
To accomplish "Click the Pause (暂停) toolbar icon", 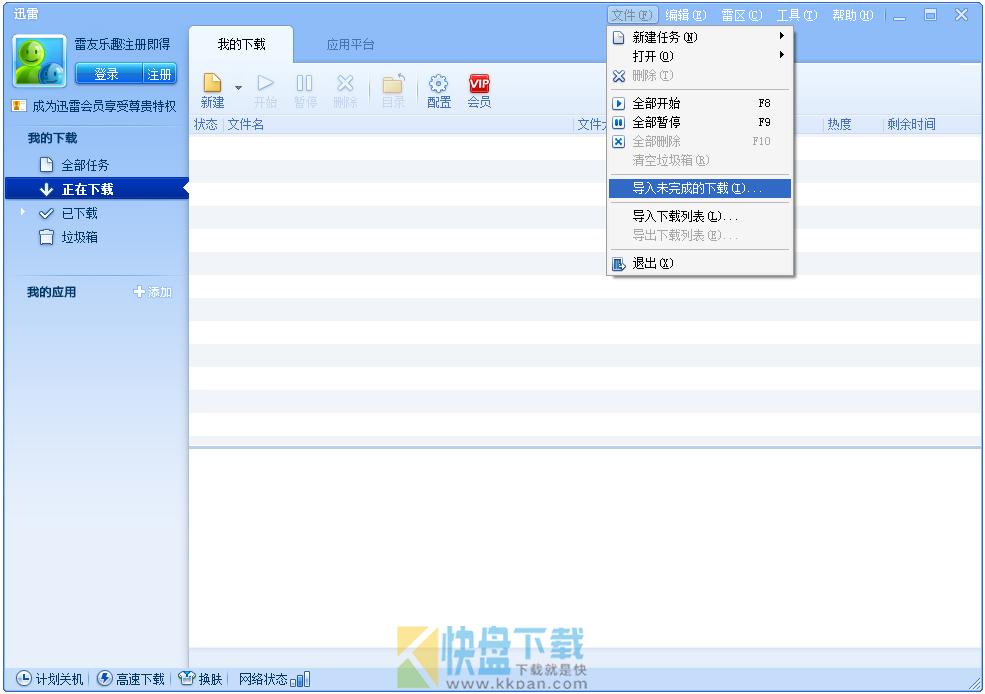I will (305, 91).
